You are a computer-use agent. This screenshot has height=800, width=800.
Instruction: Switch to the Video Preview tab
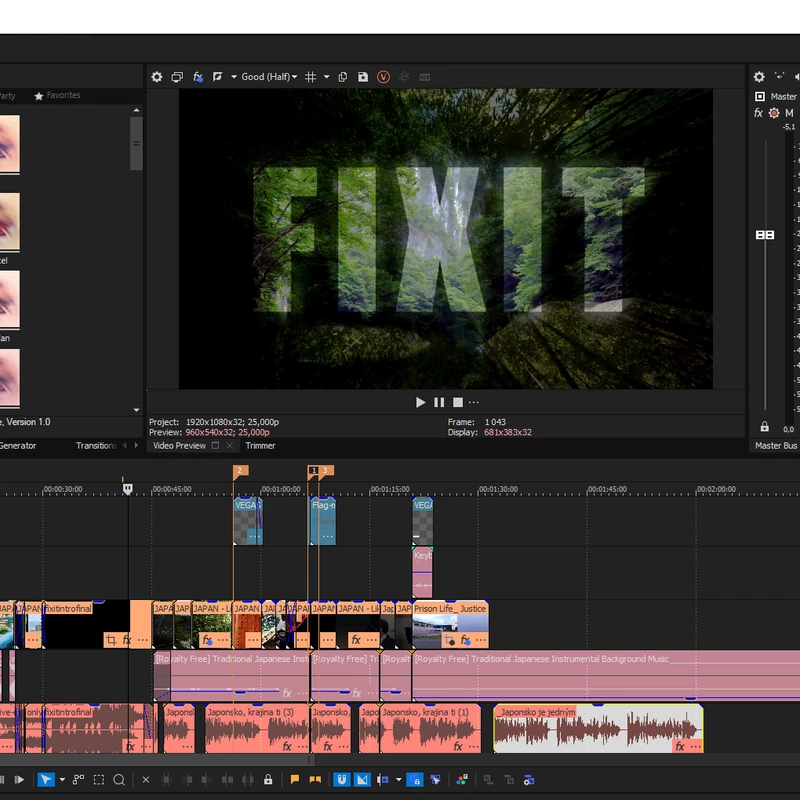point(180,445)
